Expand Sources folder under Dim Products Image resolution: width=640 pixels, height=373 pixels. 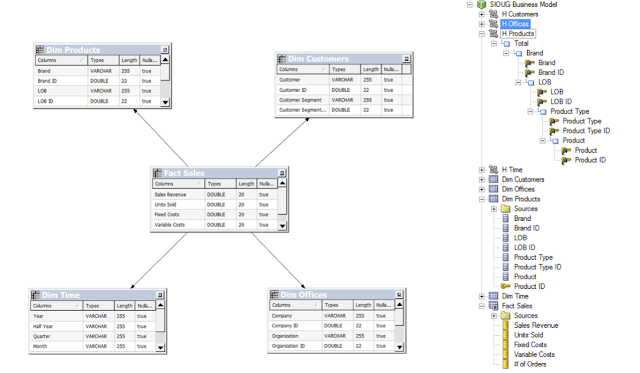tap(494, 209)
